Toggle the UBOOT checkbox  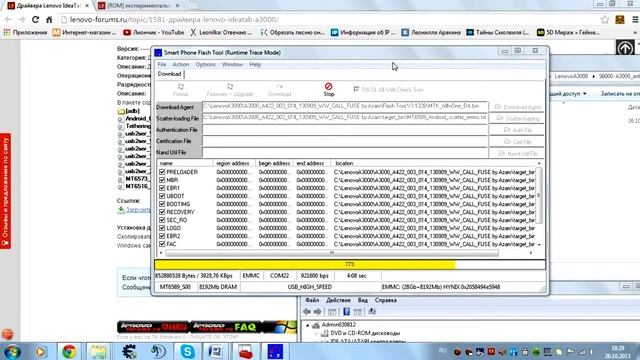tap(162, 196)
